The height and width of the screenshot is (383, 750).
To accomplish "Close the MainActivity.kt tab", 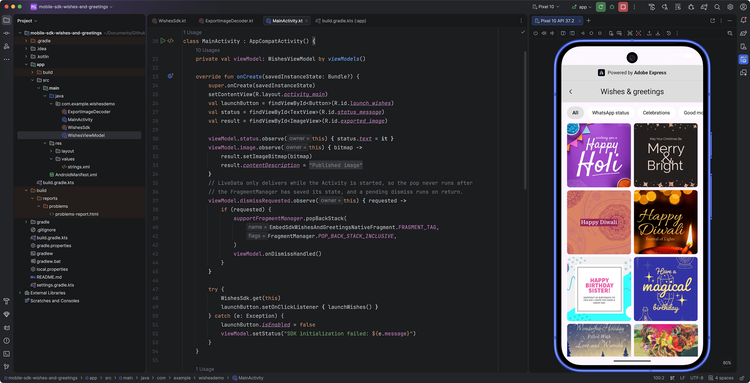I will 307,21.
